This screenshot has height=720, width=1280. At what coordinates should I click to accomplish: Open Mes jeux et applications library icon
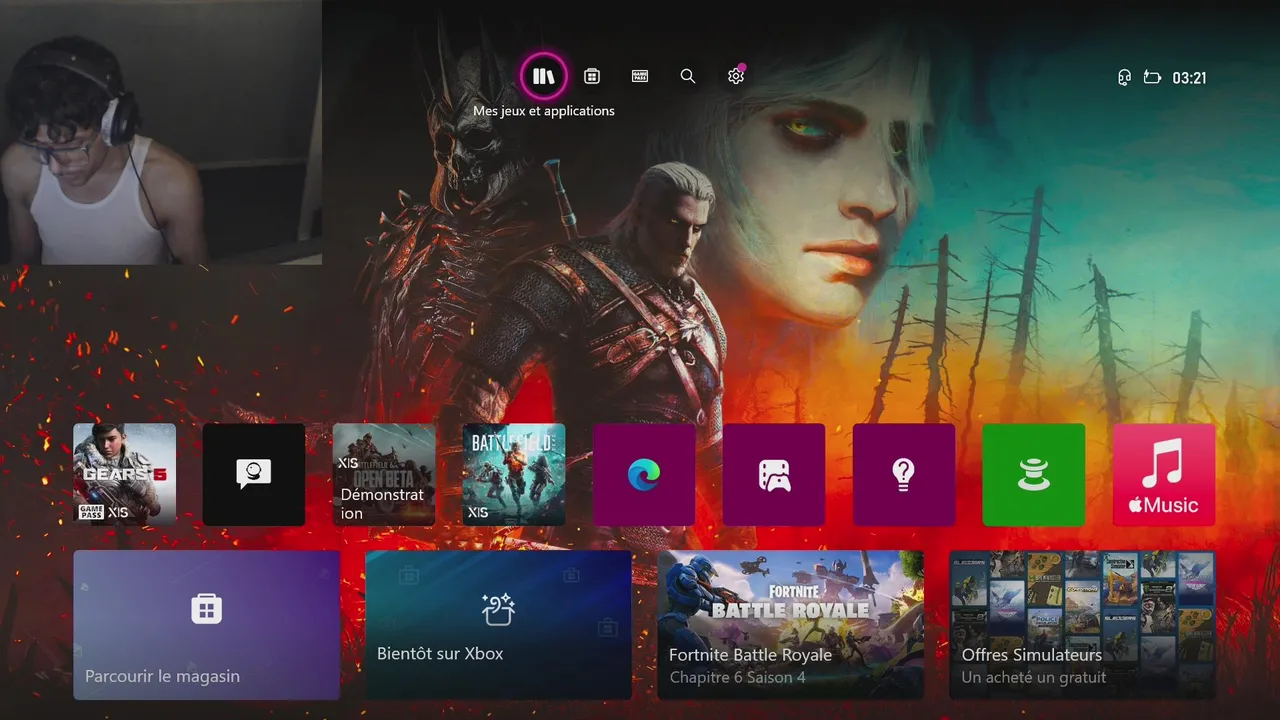(543, 76)
